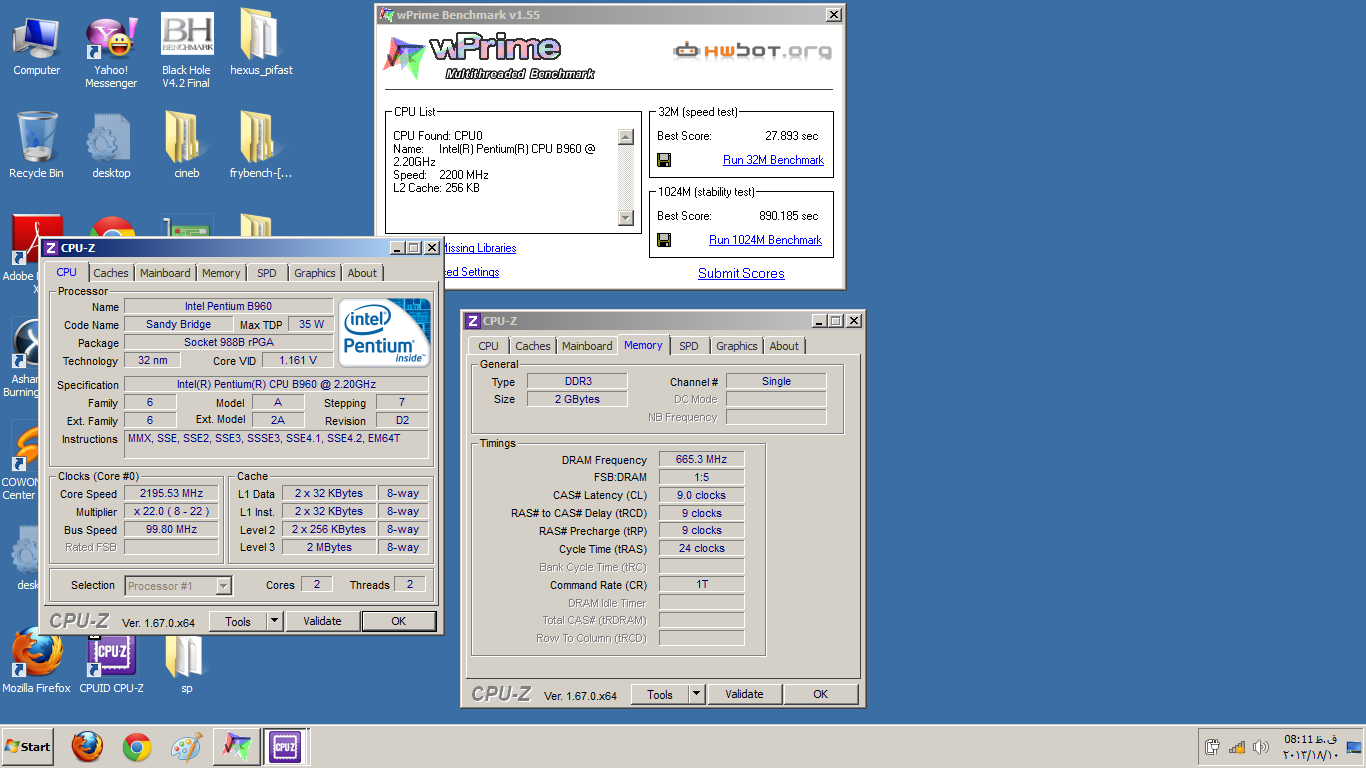The width and height of the screenshot is (1366, 768).
Task: Open Paint from the taskbar
Action: [186, 747]
